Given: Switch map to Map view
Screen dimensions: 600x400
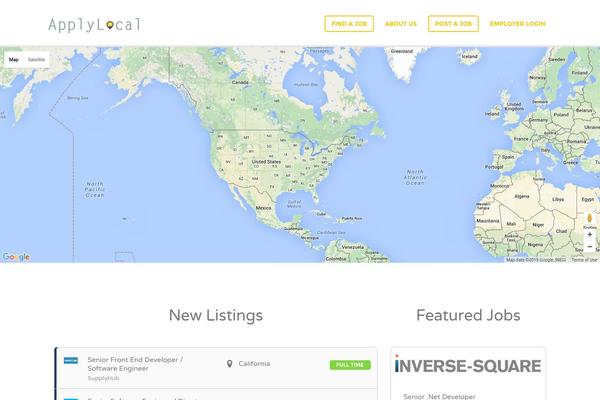Looking at the screenshot, I should [14, 60].
